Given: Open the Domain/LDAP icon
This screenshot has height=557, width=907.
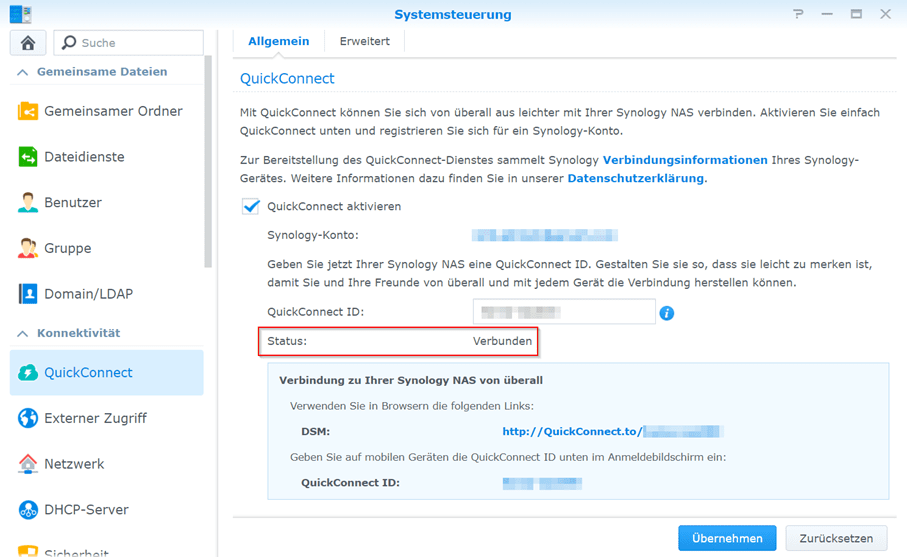Looking at the screenshot, I should click(x=28, y=294).
